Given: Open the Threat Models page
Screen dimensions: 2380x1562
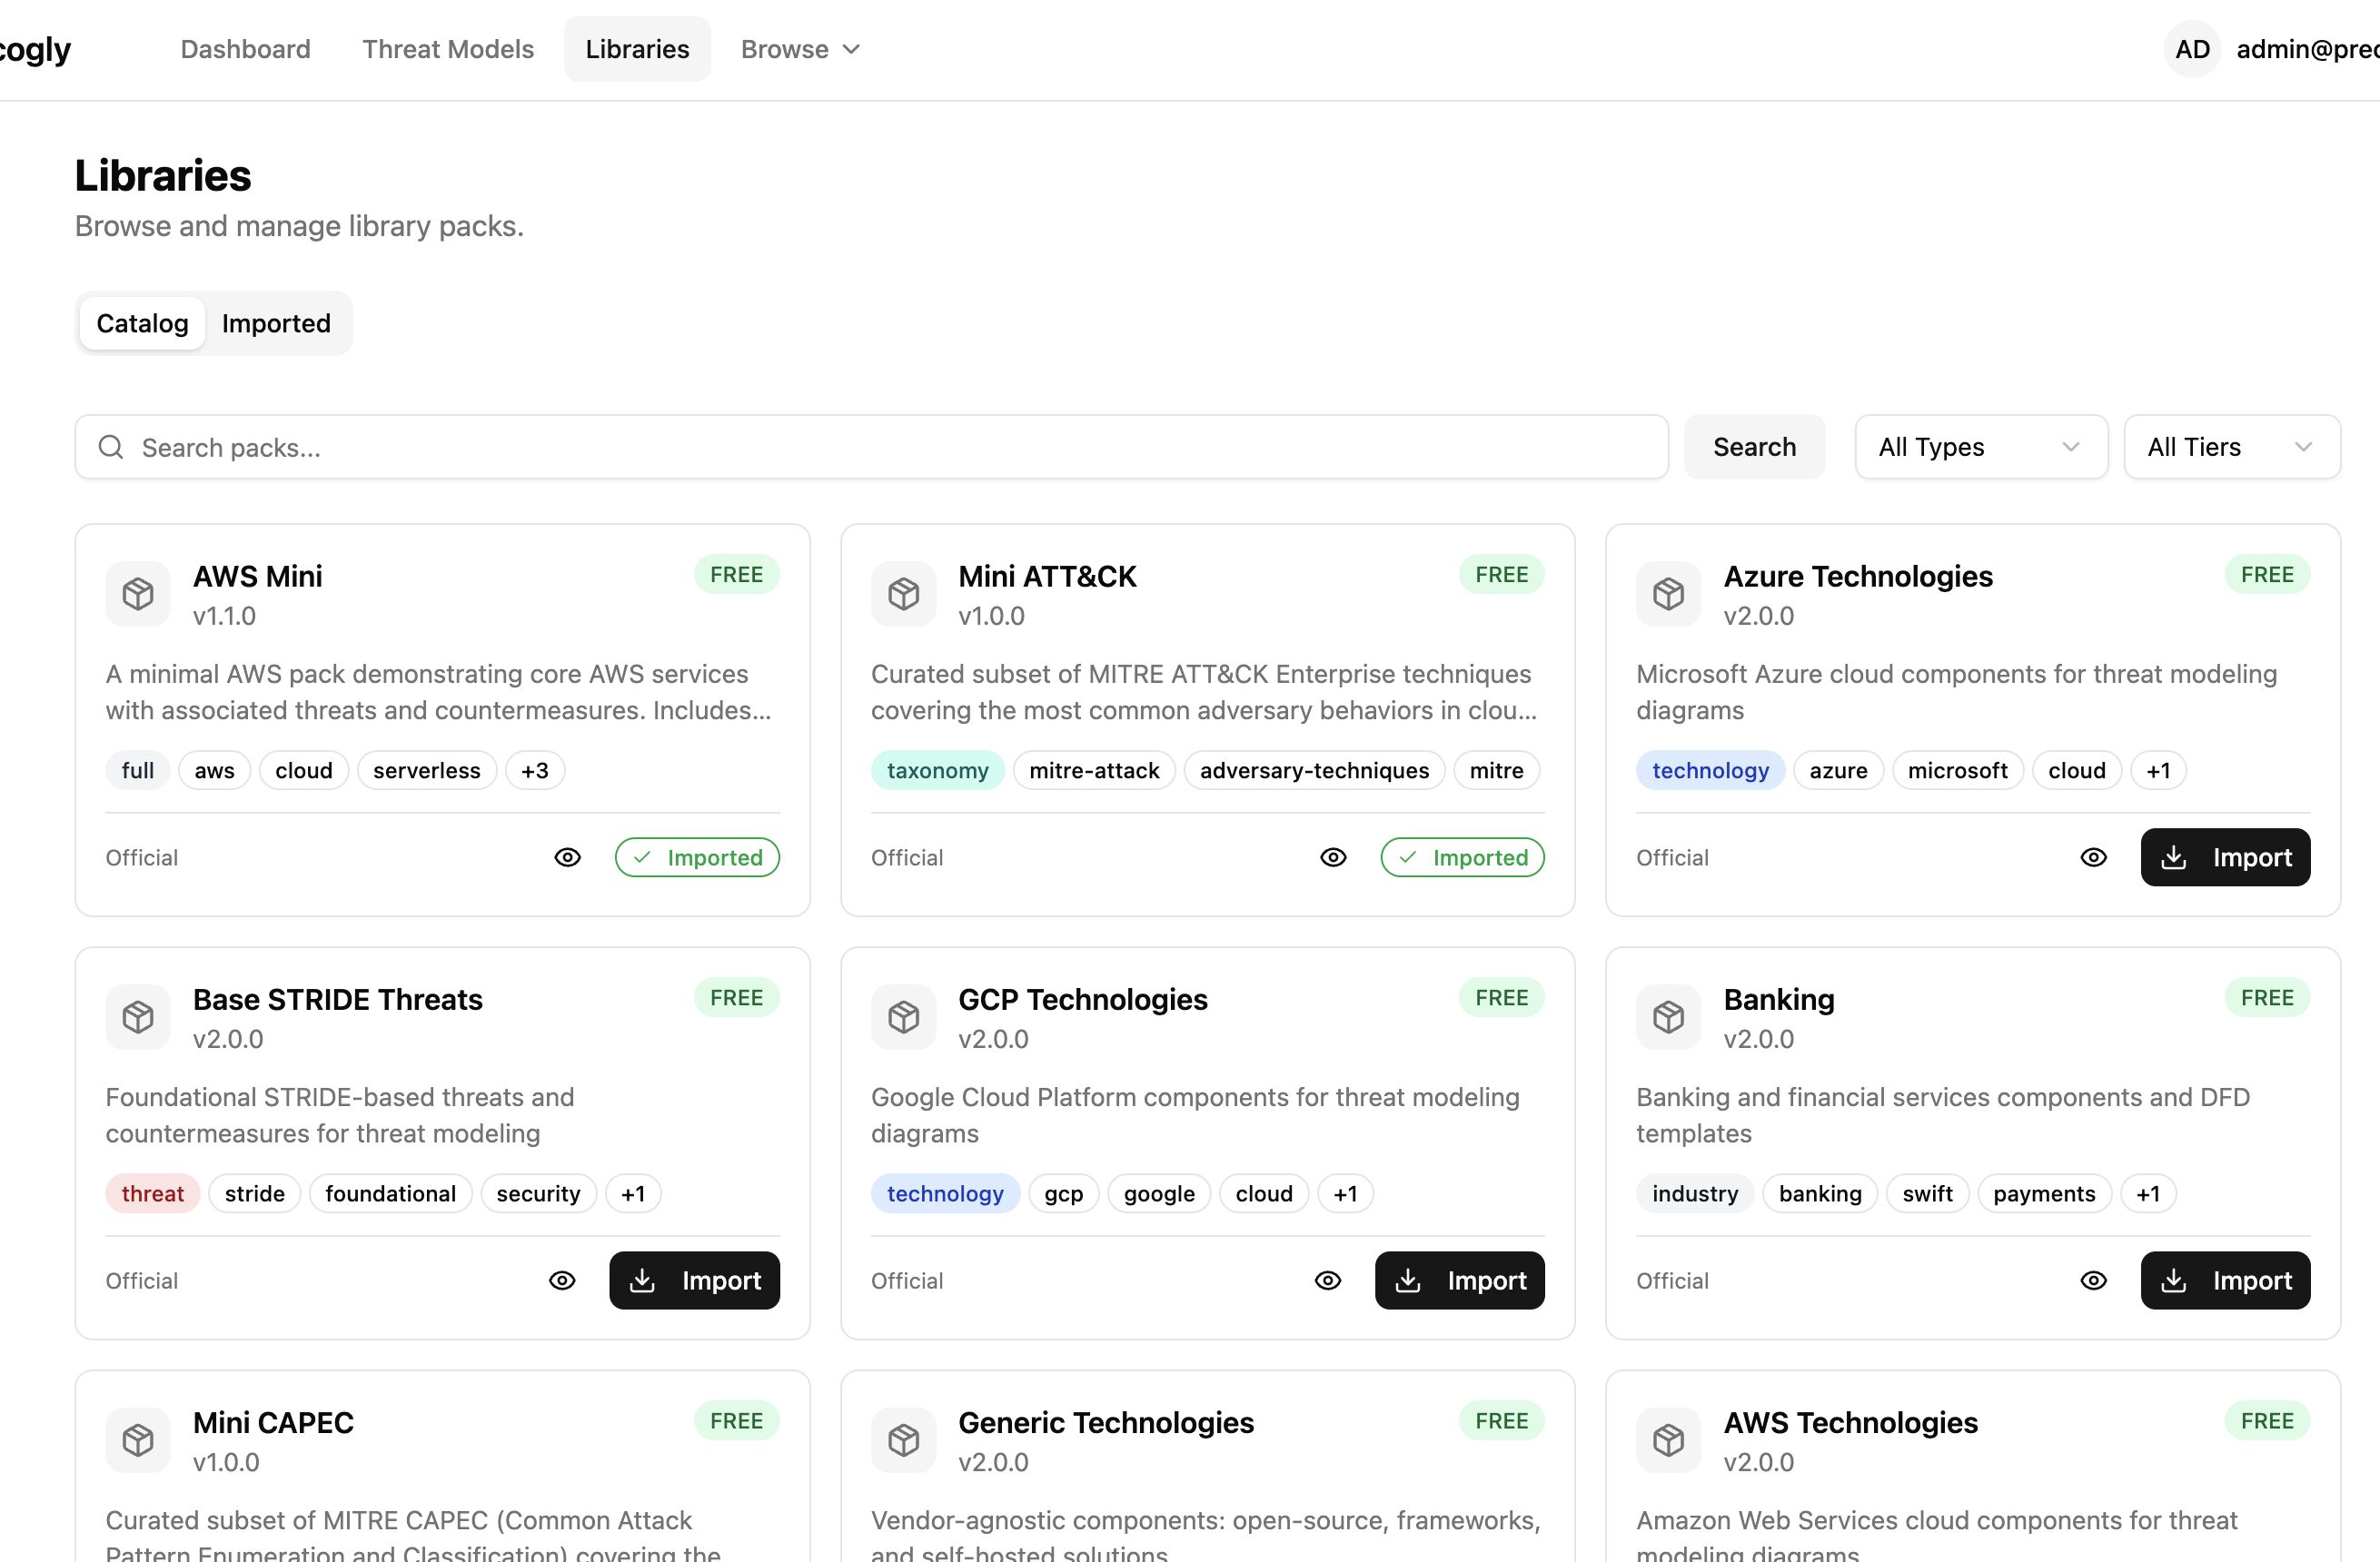Looking at the screenshot, I should pyautogui.click(x=447, y=48).
